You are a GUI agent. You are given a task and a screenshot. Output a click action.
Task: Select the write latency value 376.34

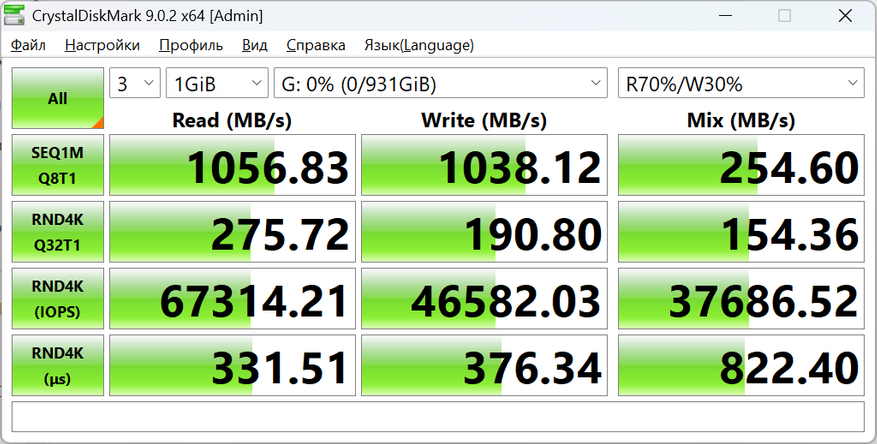484,366
